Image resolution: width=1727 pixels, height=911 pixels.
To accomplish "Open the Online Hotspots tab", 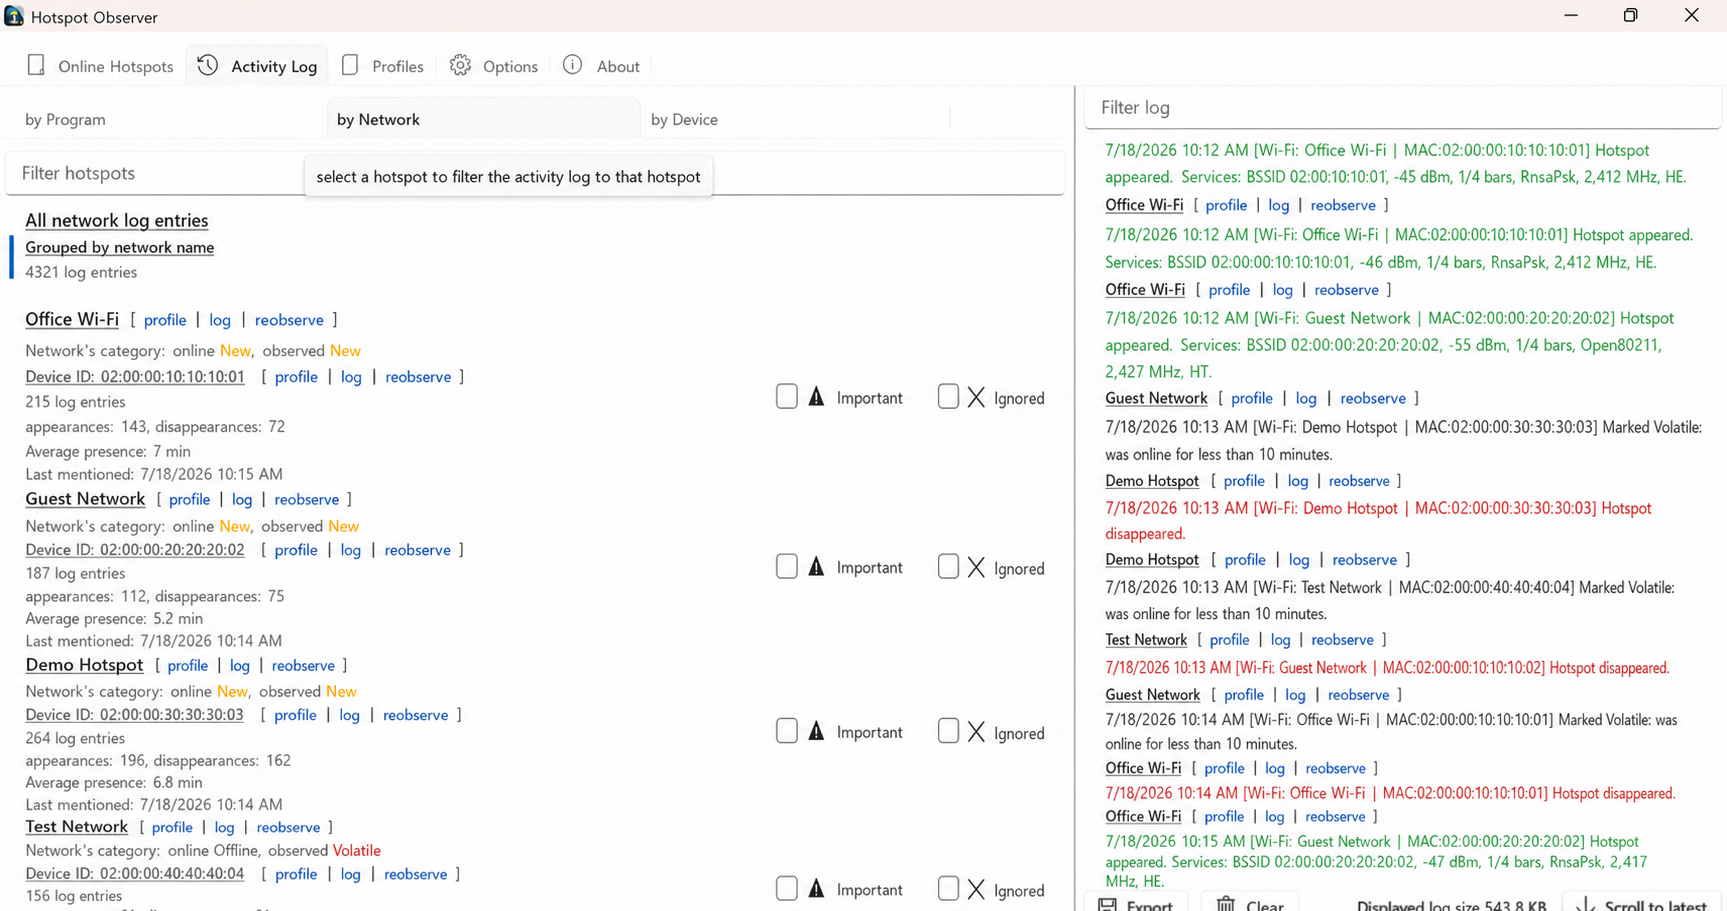I will point(100,66).
